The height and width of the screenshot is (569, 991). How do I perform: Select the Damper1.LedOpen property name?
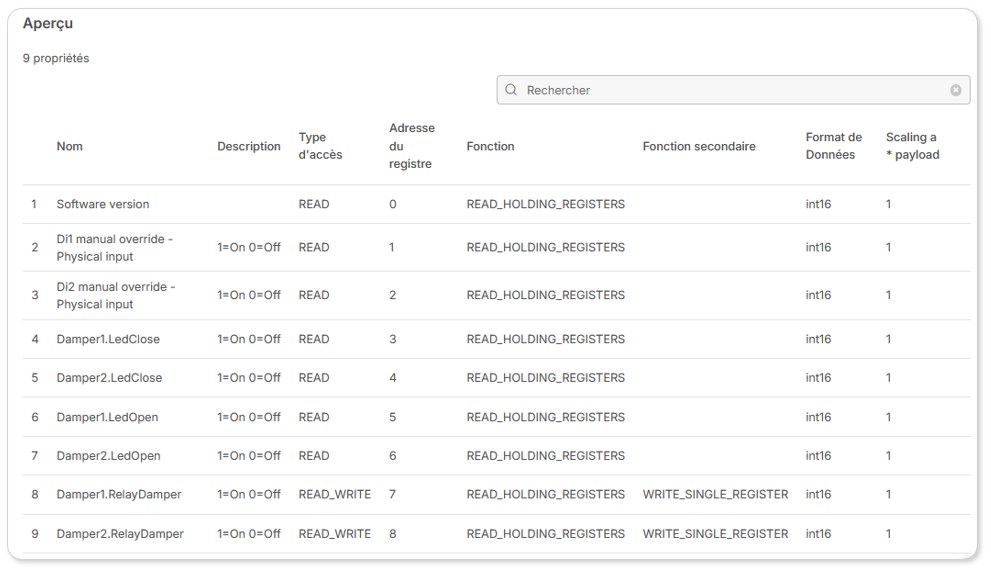[107, 417]
